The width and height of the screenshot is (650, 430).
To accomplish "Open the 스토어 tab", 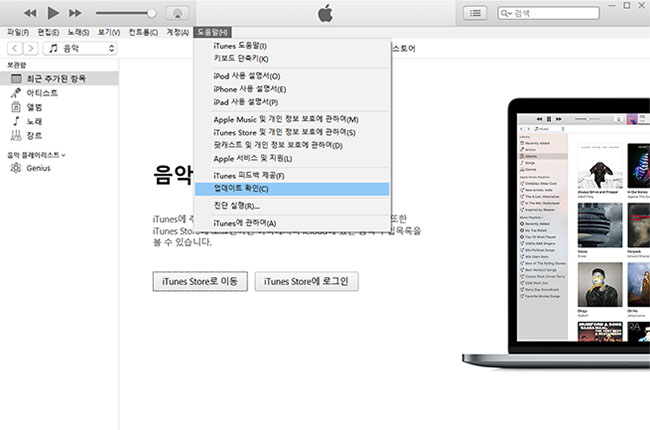I will [404, 49].
